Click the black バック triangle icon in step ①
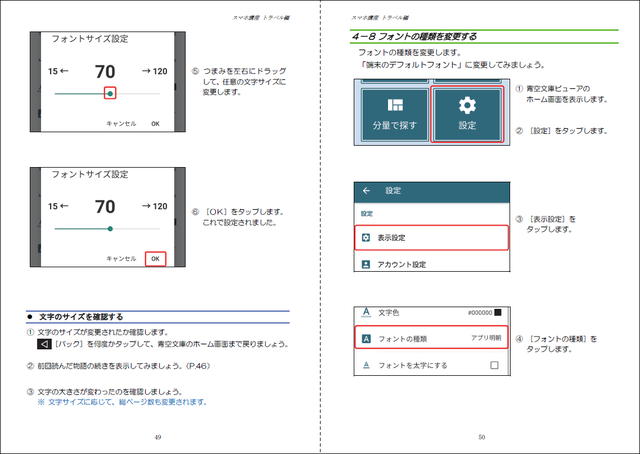Screen dimensions: 640x454 pyautogui.click(x=44, y=344)
